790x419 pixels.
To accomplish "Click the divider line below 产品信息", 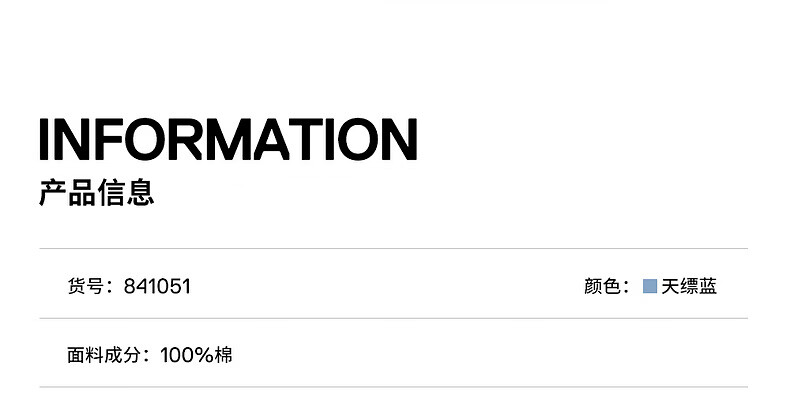I will click(393, 248).
